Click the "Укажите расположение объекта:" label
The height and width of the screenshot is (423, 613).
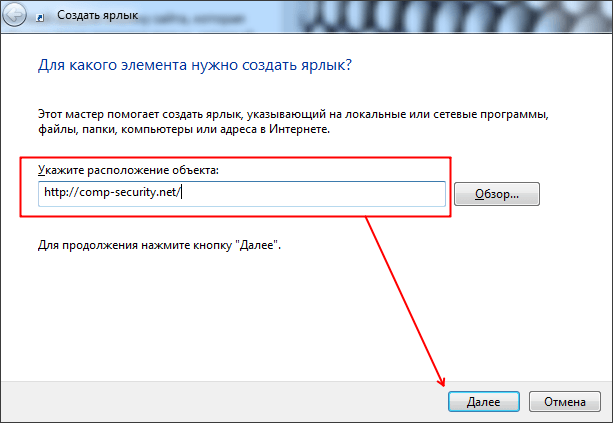tap(127, 170)
